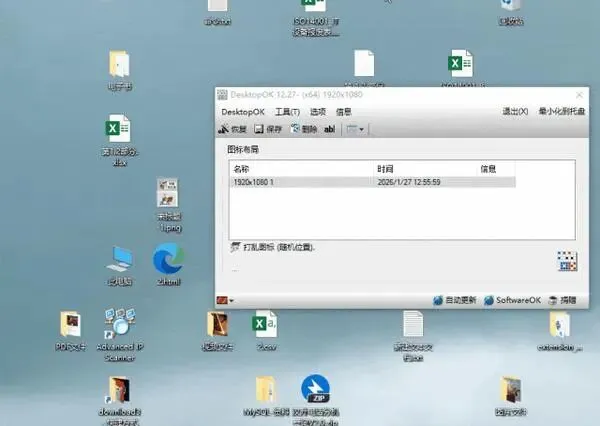Click the 保存 save layout toolbar button
This screenshot has height=426, width=600.
click(268, 129)
